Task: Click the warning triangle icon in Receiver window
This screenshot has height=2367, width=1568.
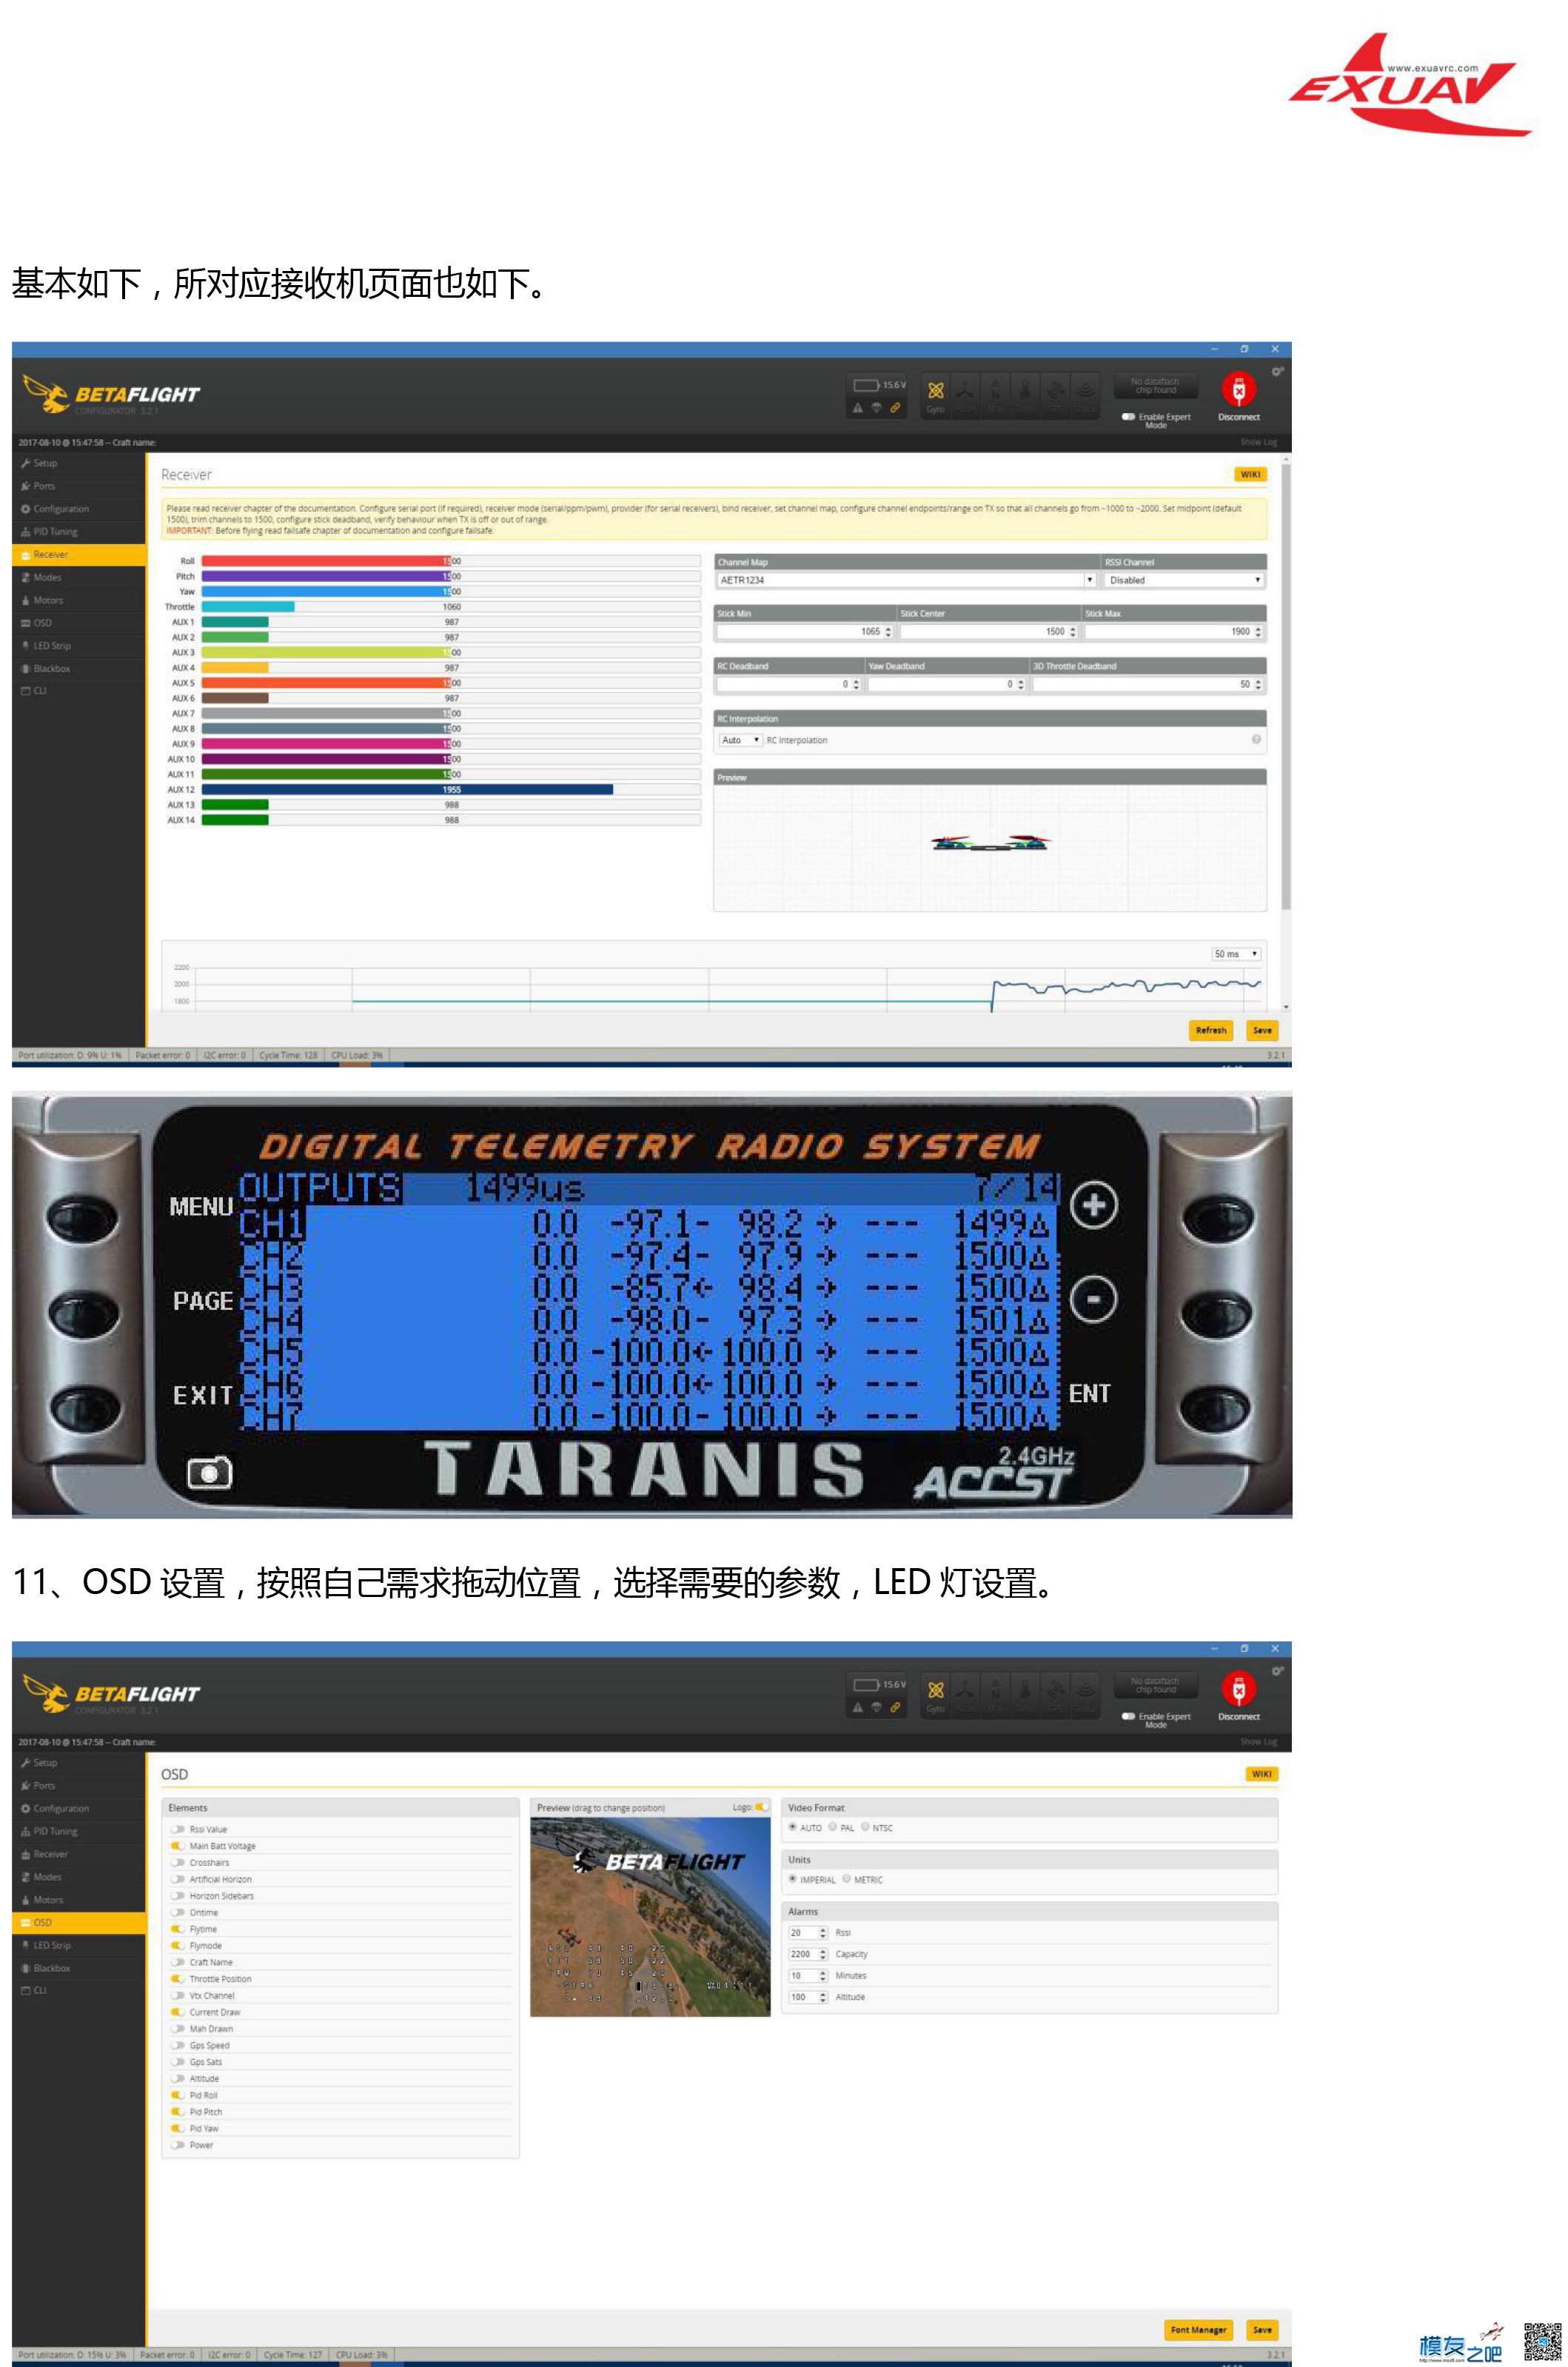Action: point(858,407)
